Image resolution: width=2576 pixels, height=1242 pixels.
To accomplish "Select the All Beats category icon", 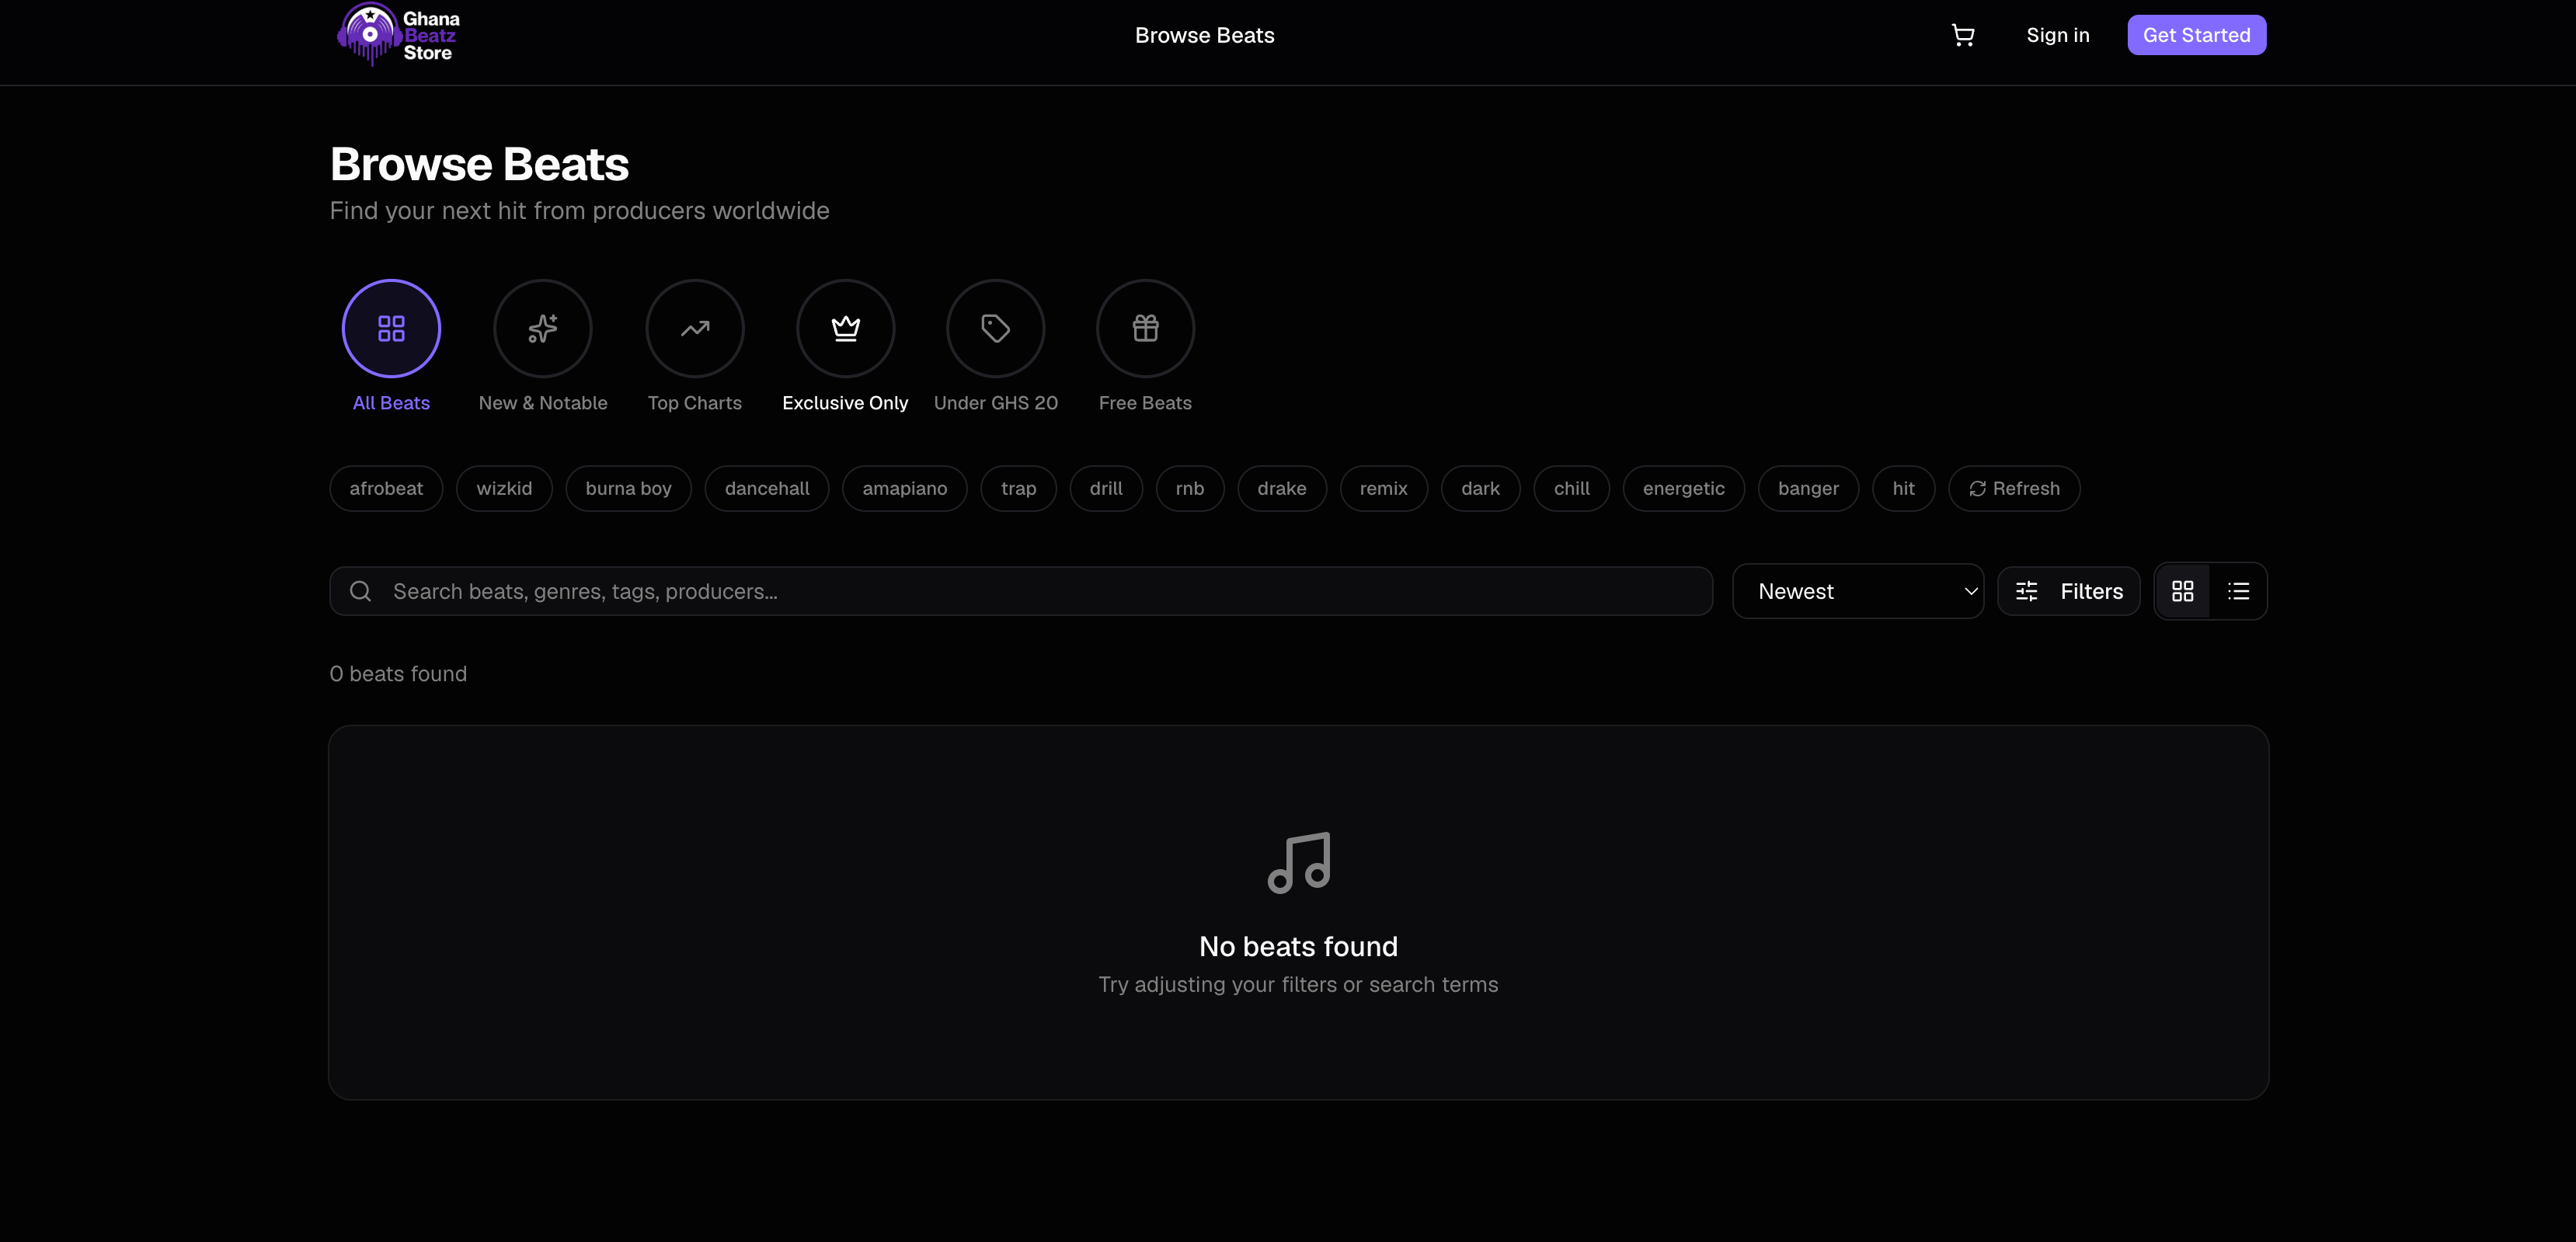I will click(391, 328).
